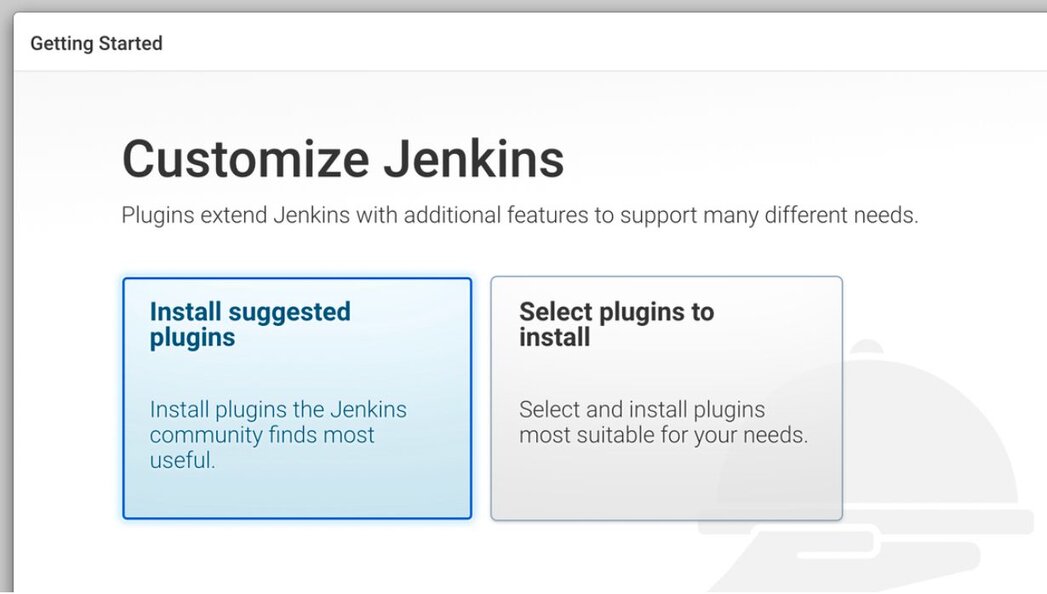Choose the Install suggested plugins card

[297, 398]
